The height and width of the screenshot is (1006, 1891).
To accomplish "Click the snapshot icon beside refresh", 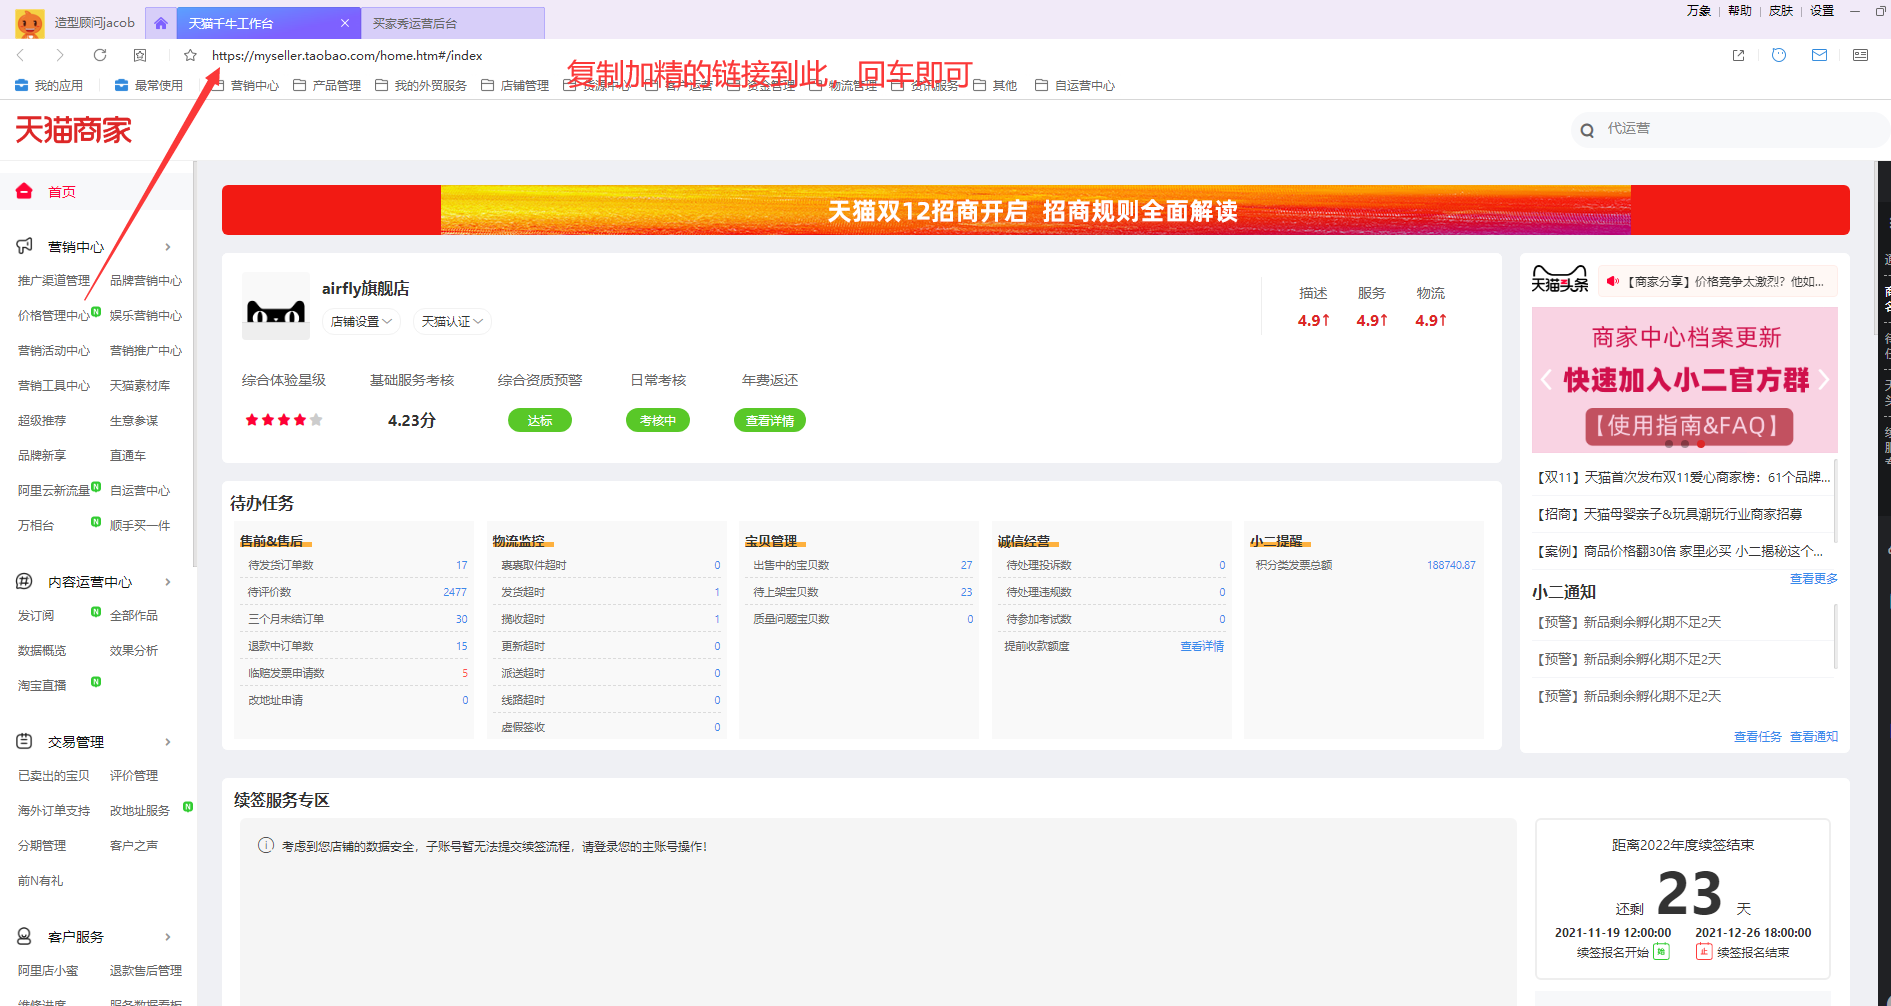I will [140, 55].
